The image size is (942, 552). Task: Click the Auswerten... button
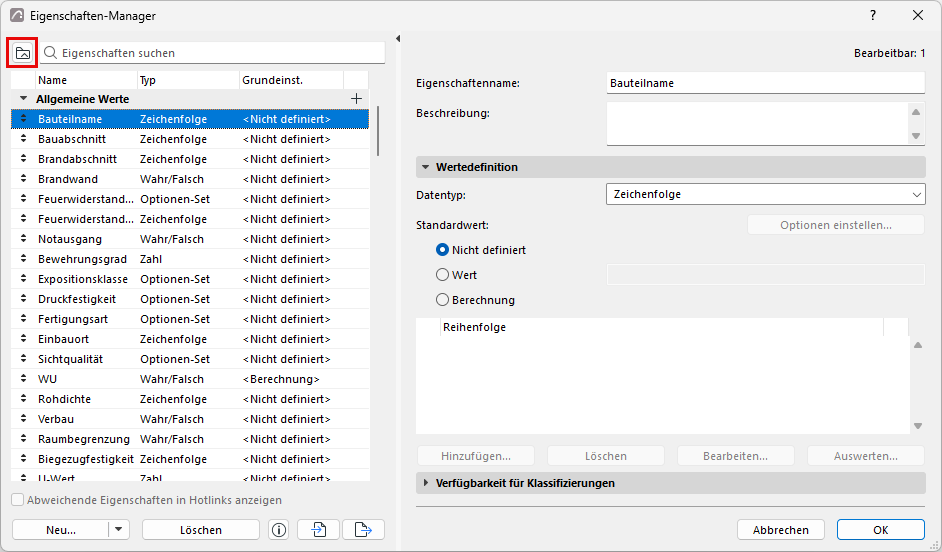(x=866, y=456)
